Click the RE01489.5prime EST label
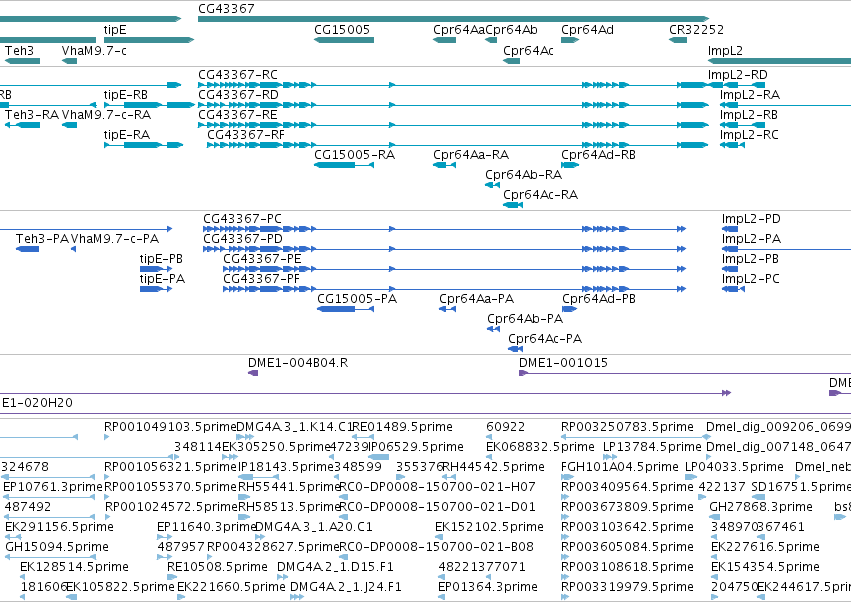This screenshot has height=602, width=851. tap(402, 427)
